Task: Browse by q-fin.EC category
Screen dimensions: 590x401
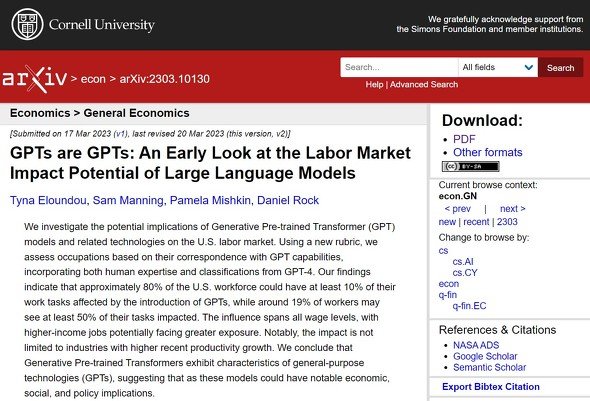Action: point(469,306)
